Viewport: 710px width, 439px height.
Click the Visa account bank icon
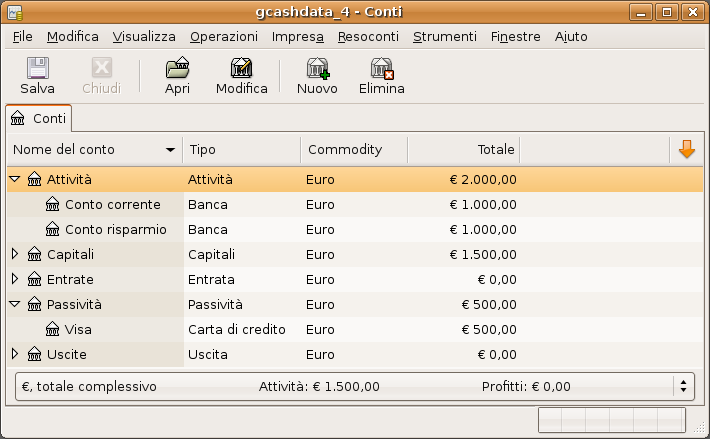point(53,329)
